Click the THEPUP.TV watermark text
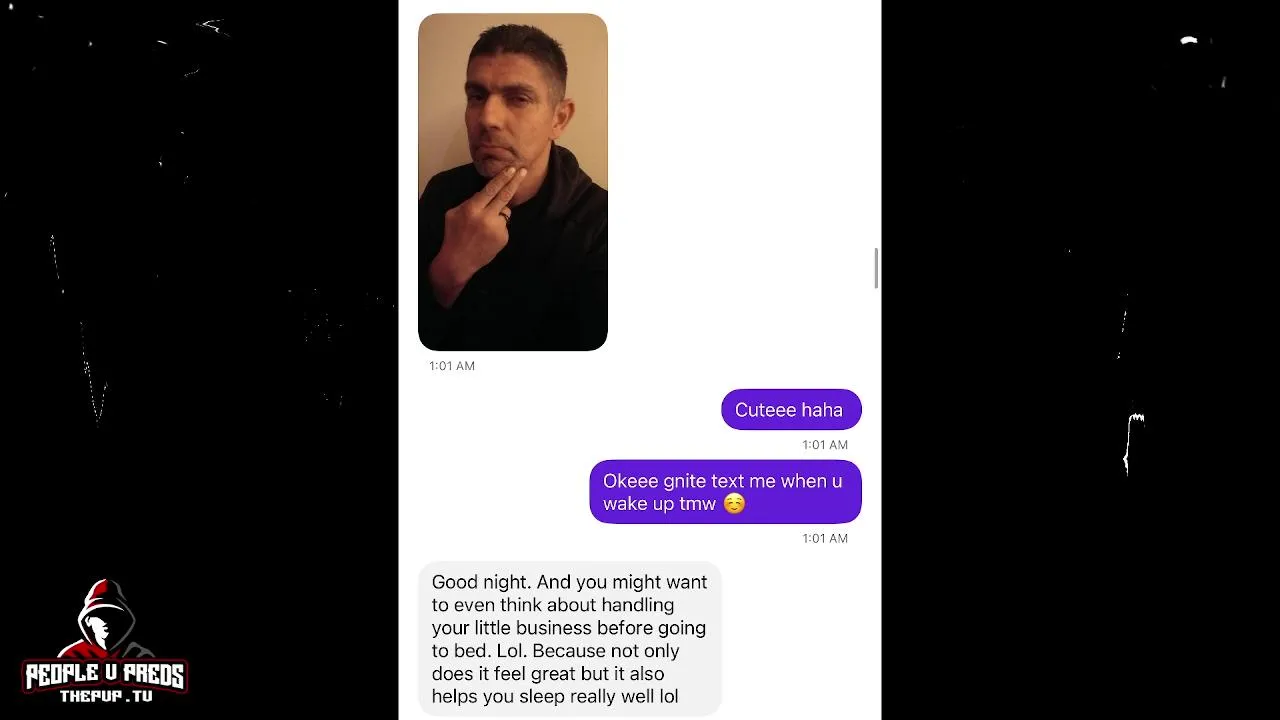The image size is (1280, 720). point(106,696)
